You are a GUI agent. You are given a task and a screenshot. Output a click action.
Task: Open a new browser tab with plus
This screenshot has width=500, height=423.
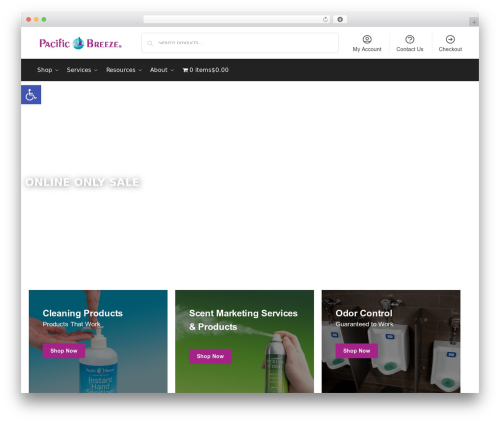474,22
